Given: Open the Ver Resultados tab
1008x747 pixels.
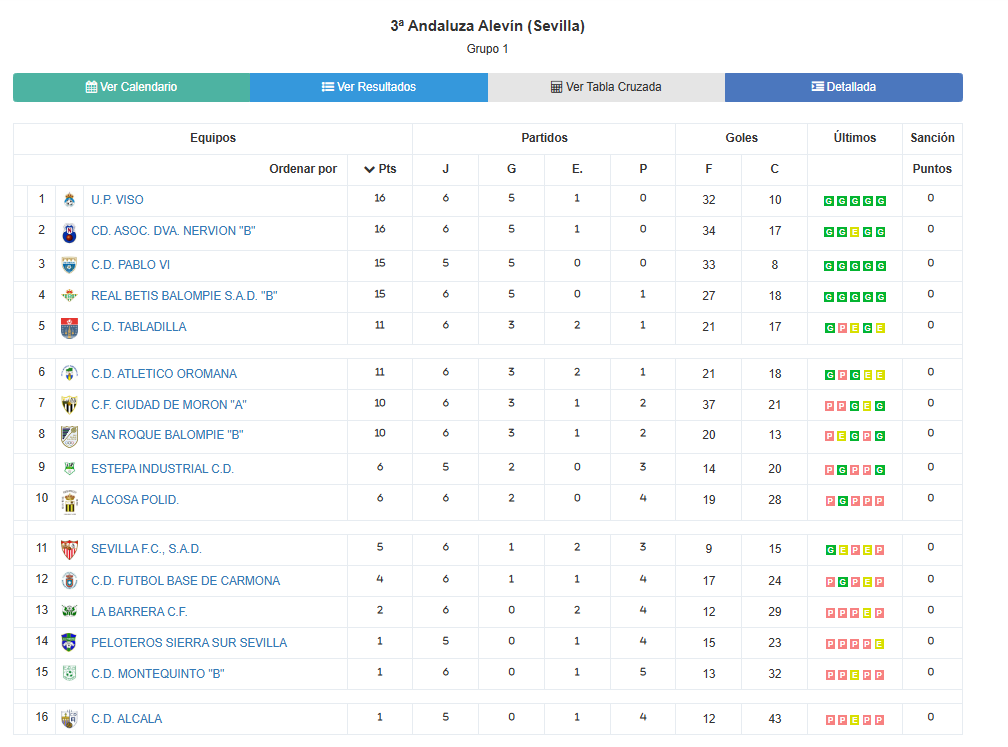Looking at the screenshot, I should click(369, 87).
